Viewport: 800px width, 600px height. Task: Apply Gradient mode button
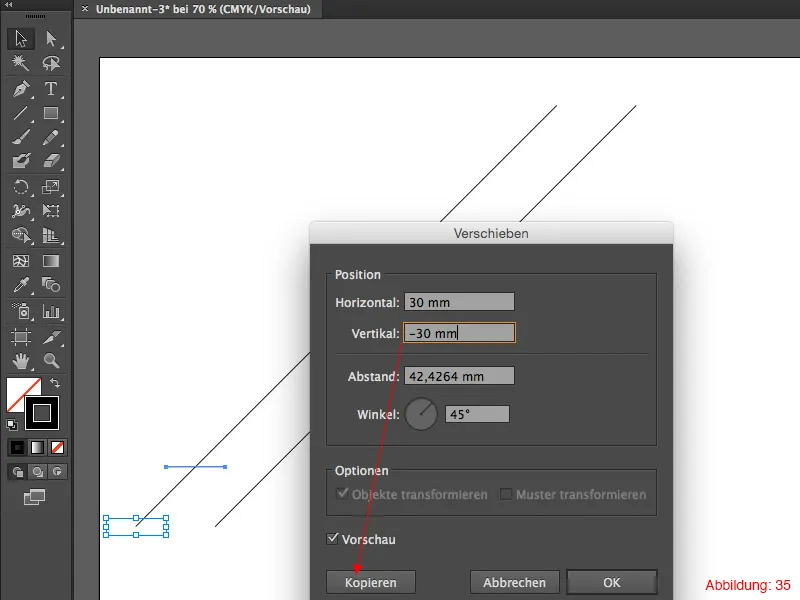click(x=37, y=447)
